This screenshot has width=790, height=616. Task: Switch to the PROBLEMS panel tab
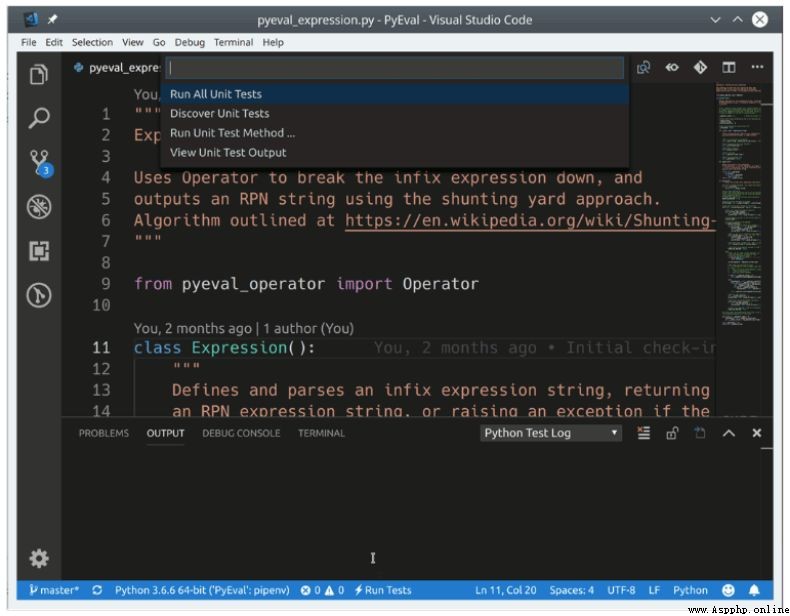[x=104, y=433]
